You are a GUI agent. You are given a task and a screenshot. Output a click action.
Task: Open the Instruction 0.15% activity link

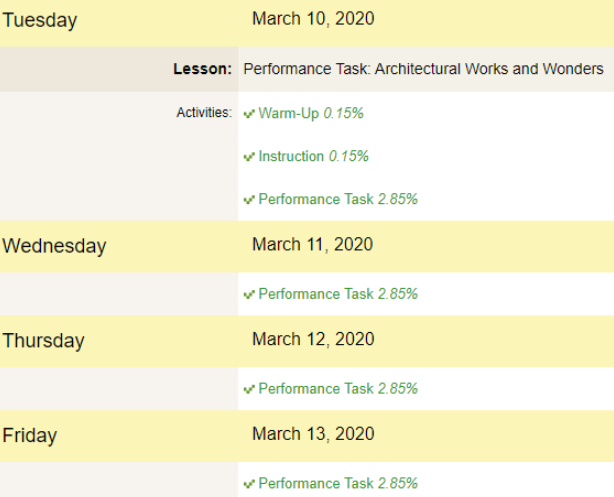tap(313, 156)
